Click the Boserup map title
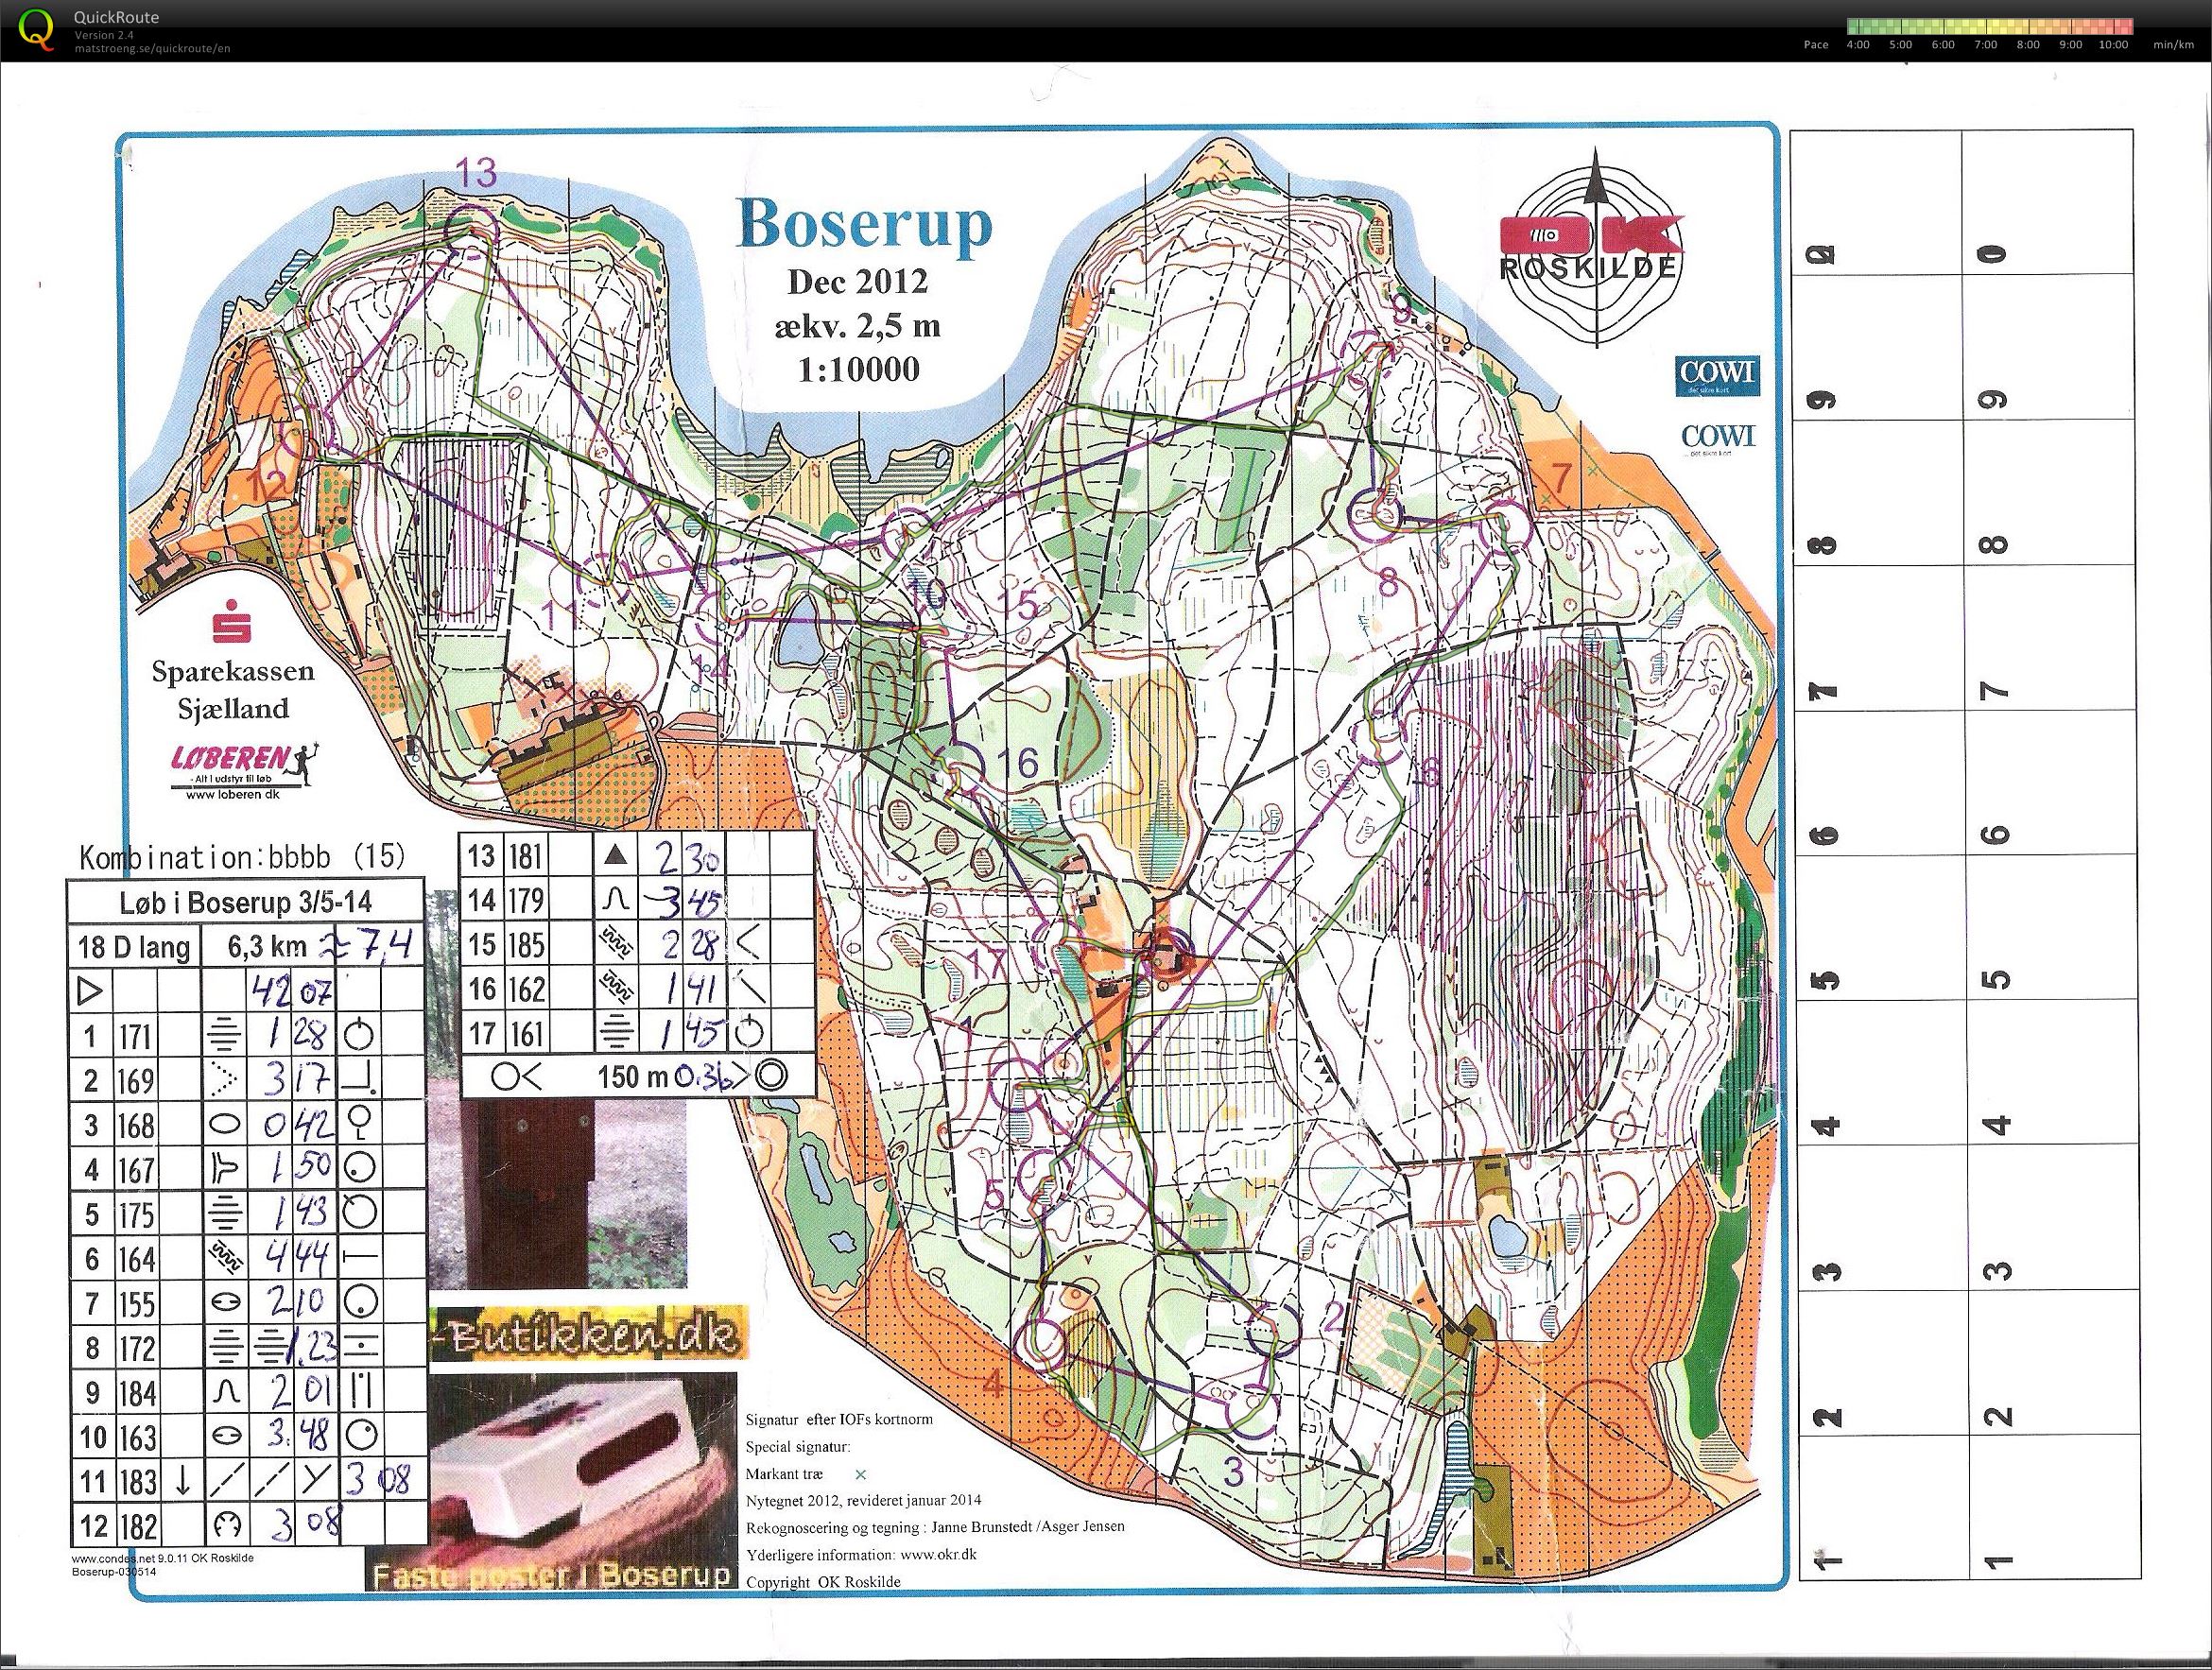 (x=864, y=223)
